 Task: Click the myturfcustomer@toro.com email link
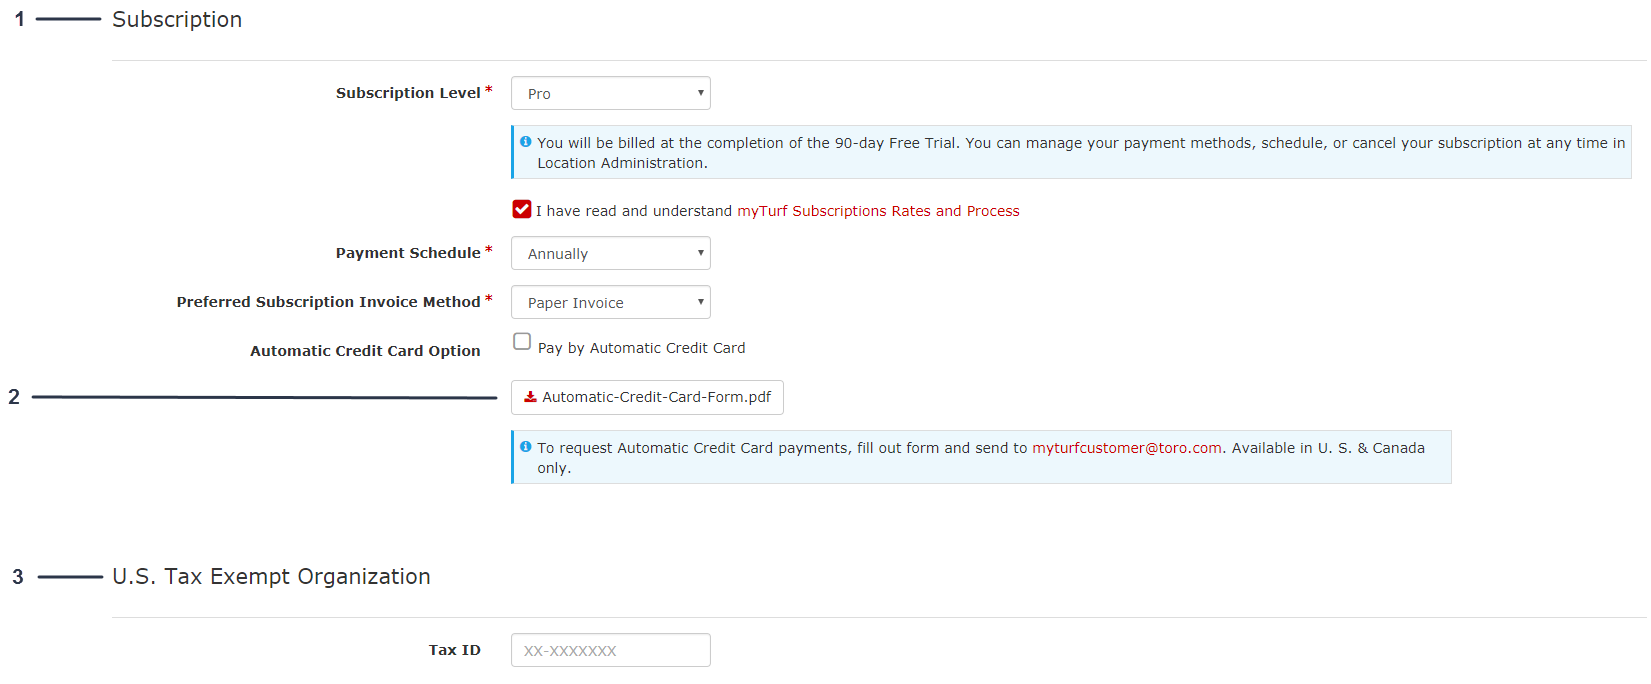click(1126, 448)
